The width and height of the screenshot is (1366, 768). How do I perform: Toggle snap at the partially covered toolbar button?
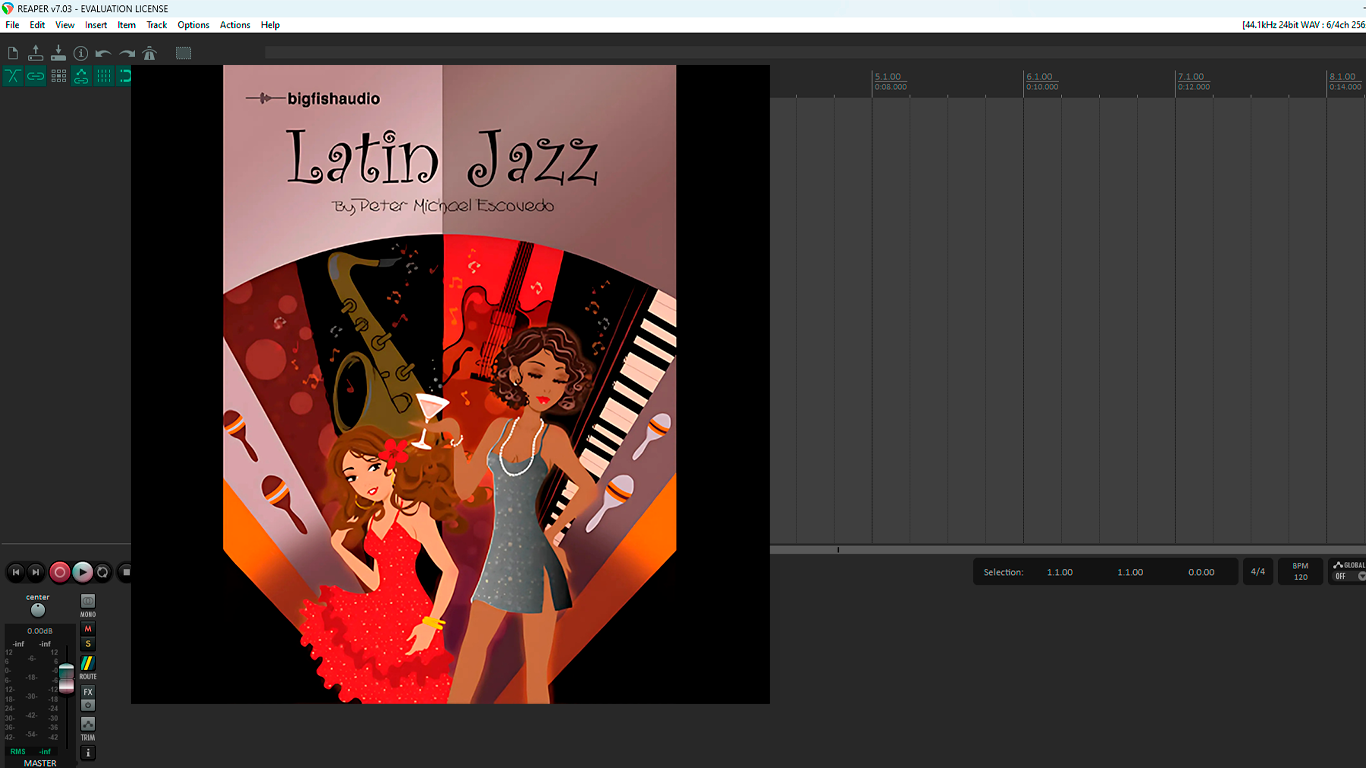point(124,76)
